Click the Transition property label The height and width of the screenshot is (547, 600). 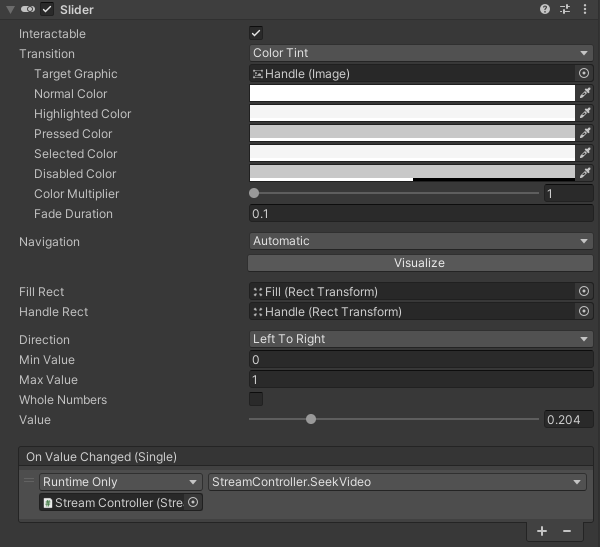pos(47,54)
